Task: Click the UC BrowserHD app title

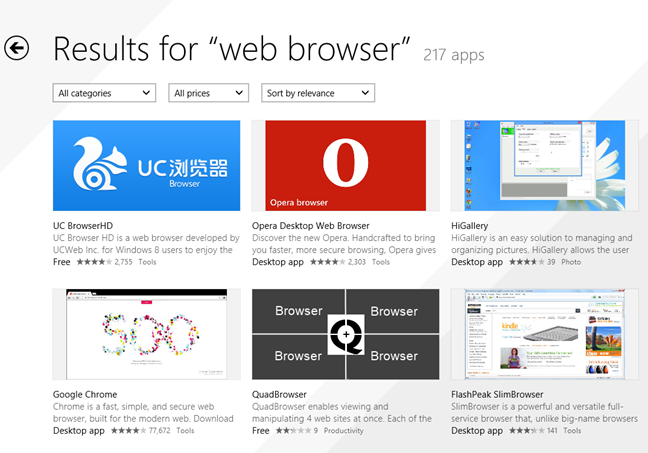Action: pyautogui.click(x=83, y=226)
